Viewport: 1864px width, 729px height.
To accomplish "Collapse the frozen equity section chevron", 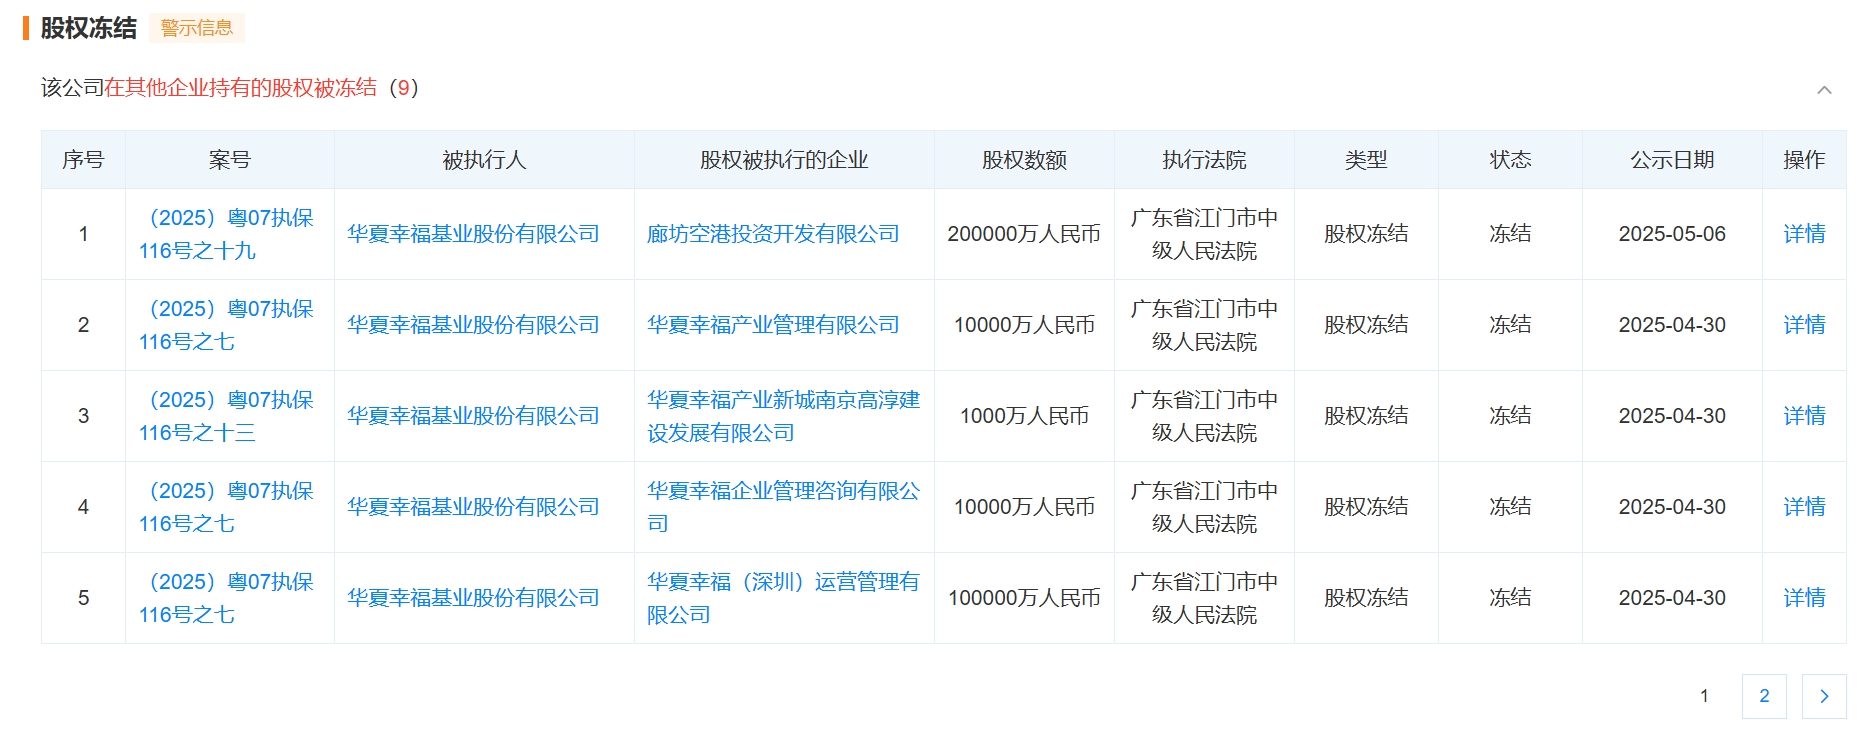I will tap(1824, 90).
